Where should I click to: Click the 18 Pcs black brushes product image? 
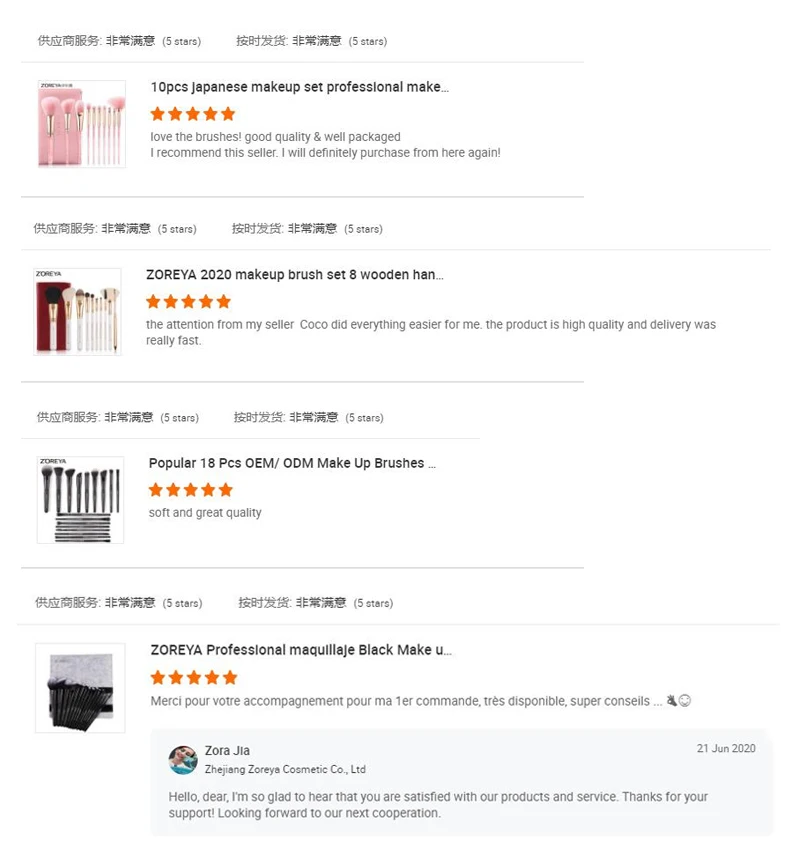[80, 500]
